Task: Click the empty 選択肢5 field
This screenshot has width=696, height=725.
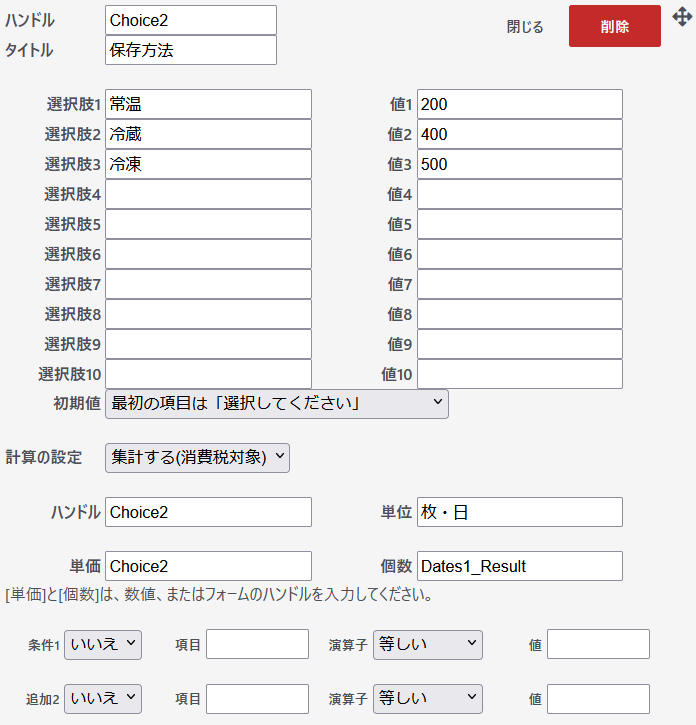Action: click(x=209, y=224)
